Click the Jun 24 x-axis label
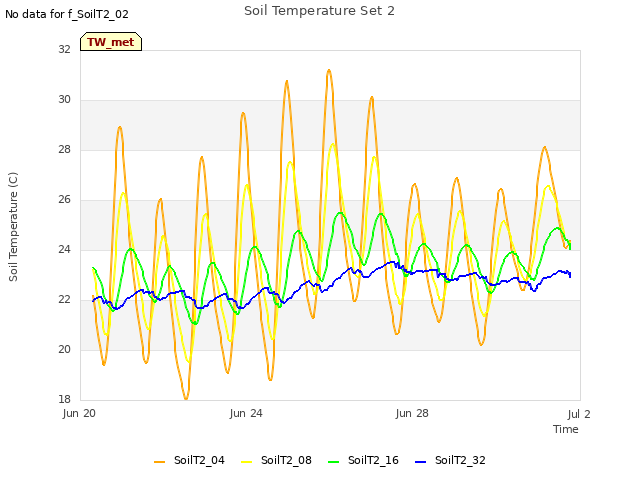 point(246,413)
